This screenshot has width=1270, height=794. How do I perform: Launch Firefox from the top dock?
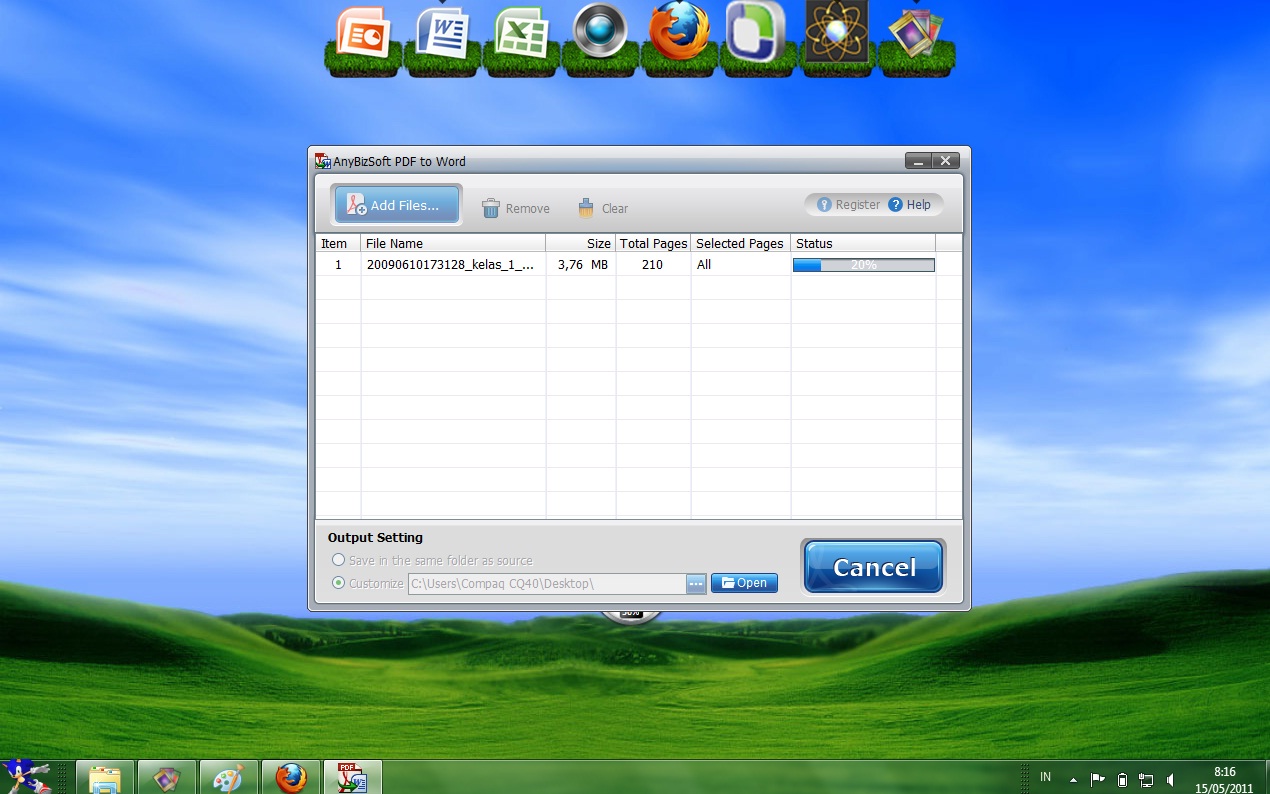pyautogui.click(x=679, y=31)
